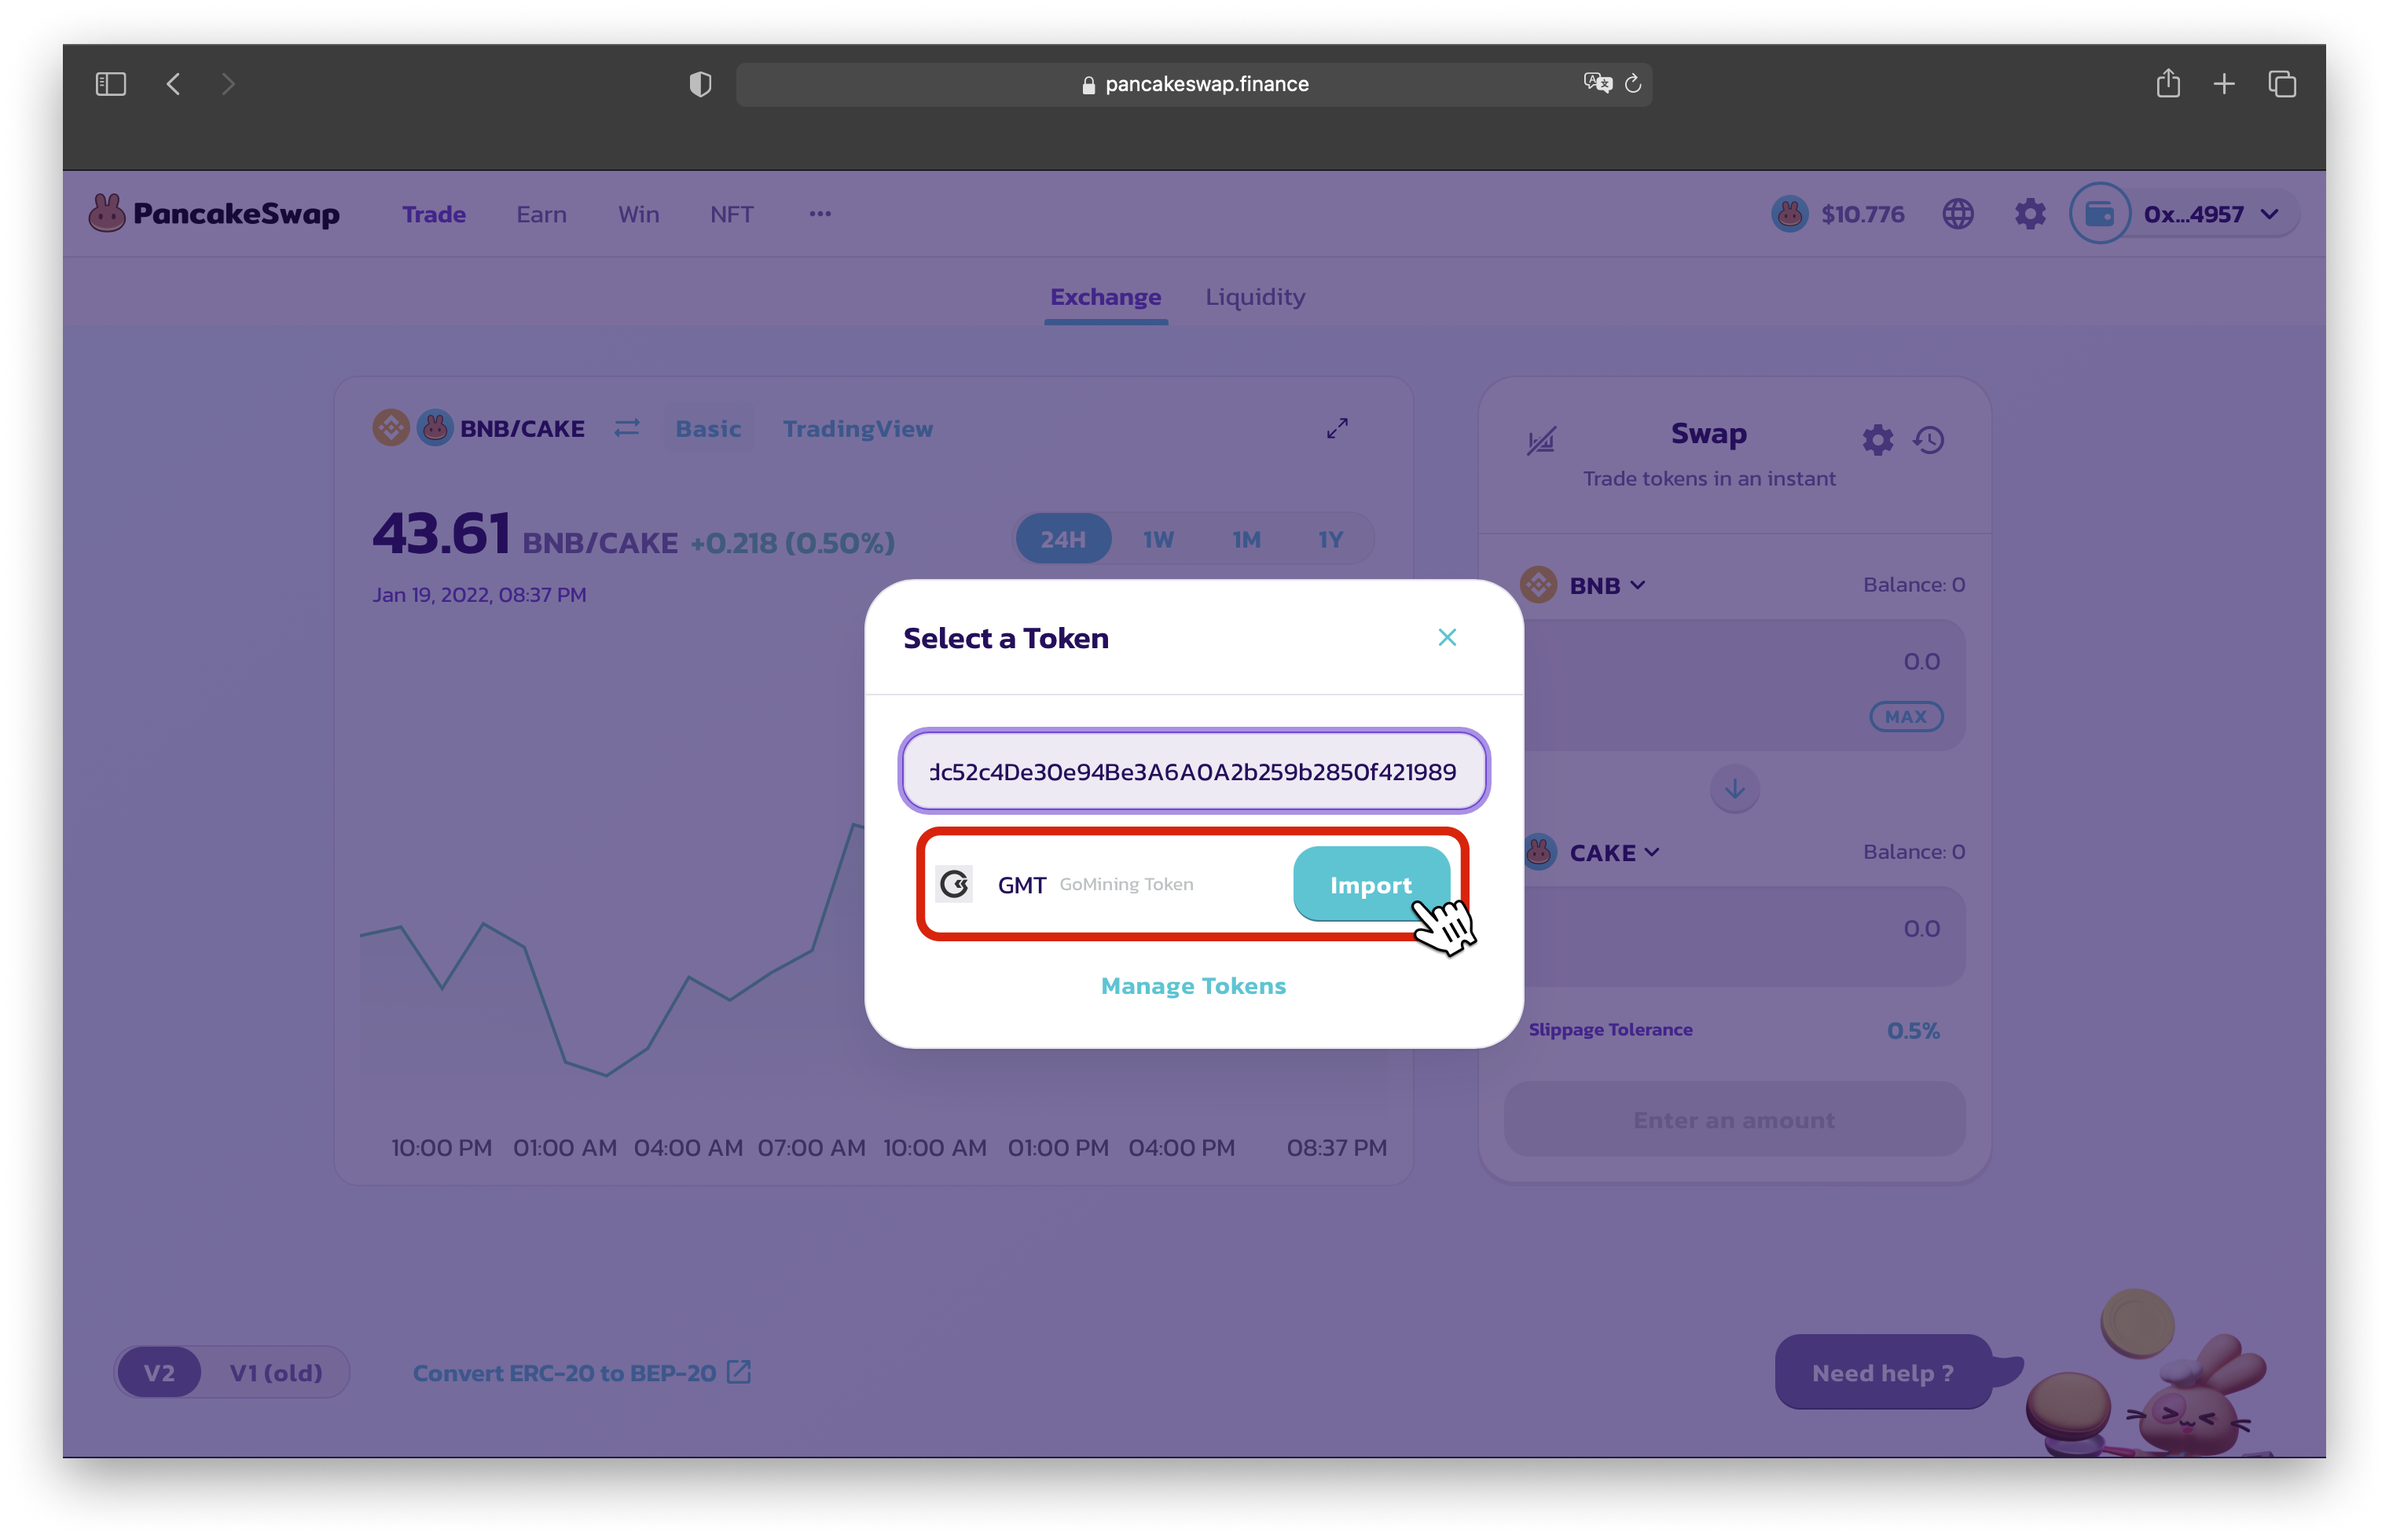Expand the BNB token dropdown

tap(1606, 585)
